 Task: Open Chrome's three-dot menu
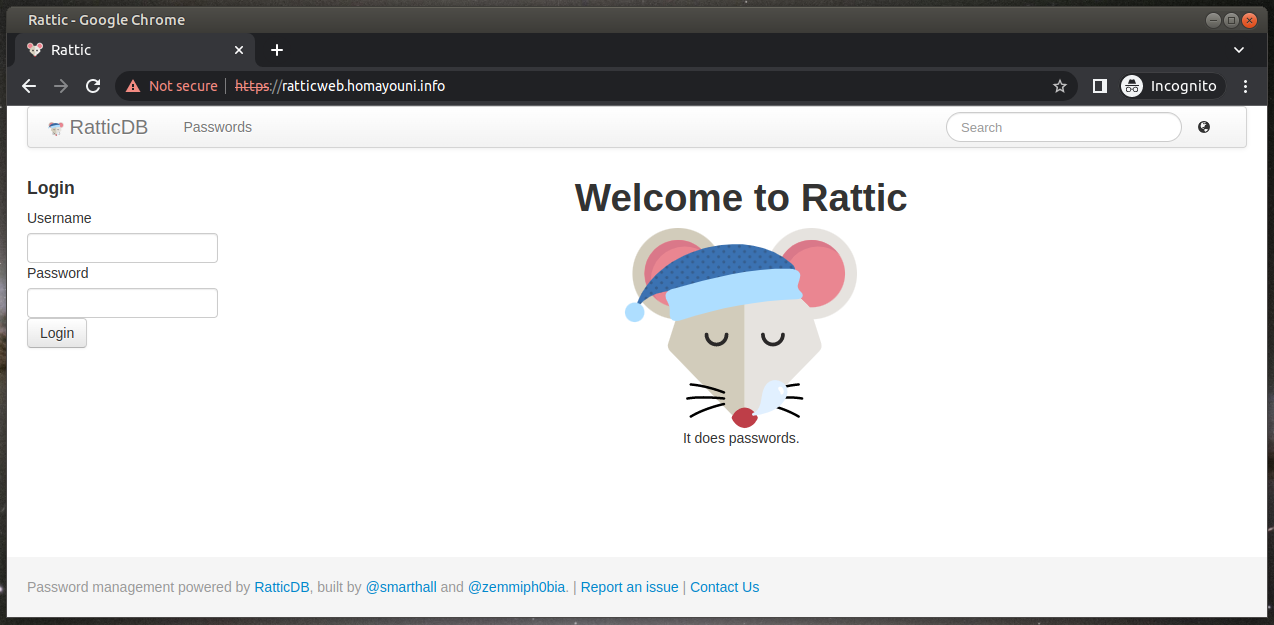pos(1245,86)
